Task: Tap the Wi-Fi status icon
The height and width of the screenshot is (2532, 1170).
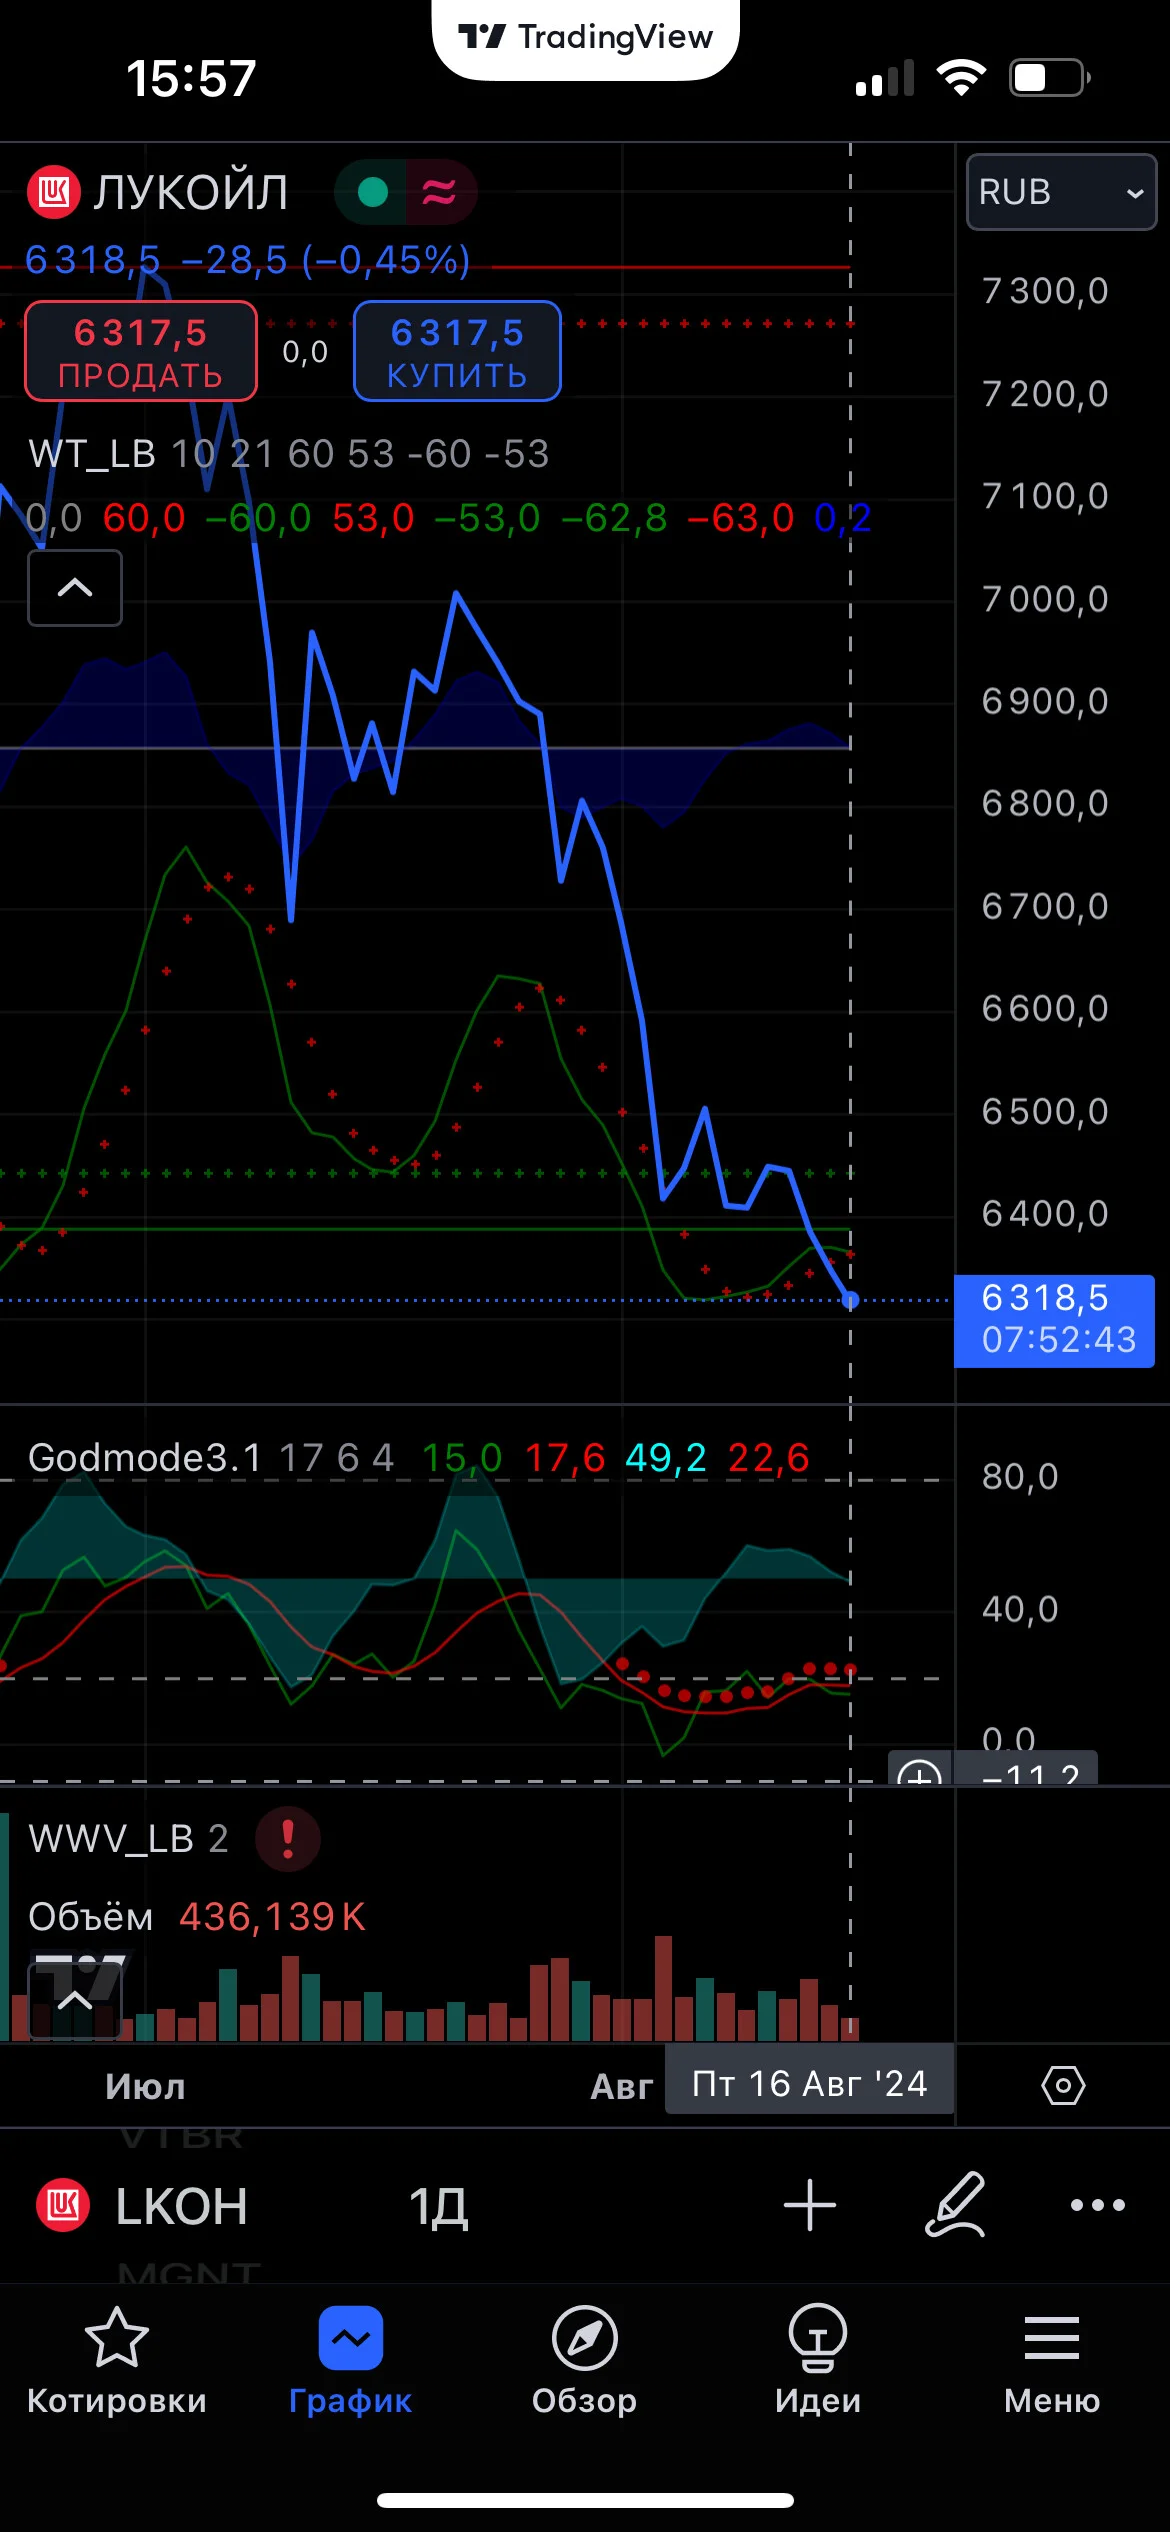Action: coord(961,77)
